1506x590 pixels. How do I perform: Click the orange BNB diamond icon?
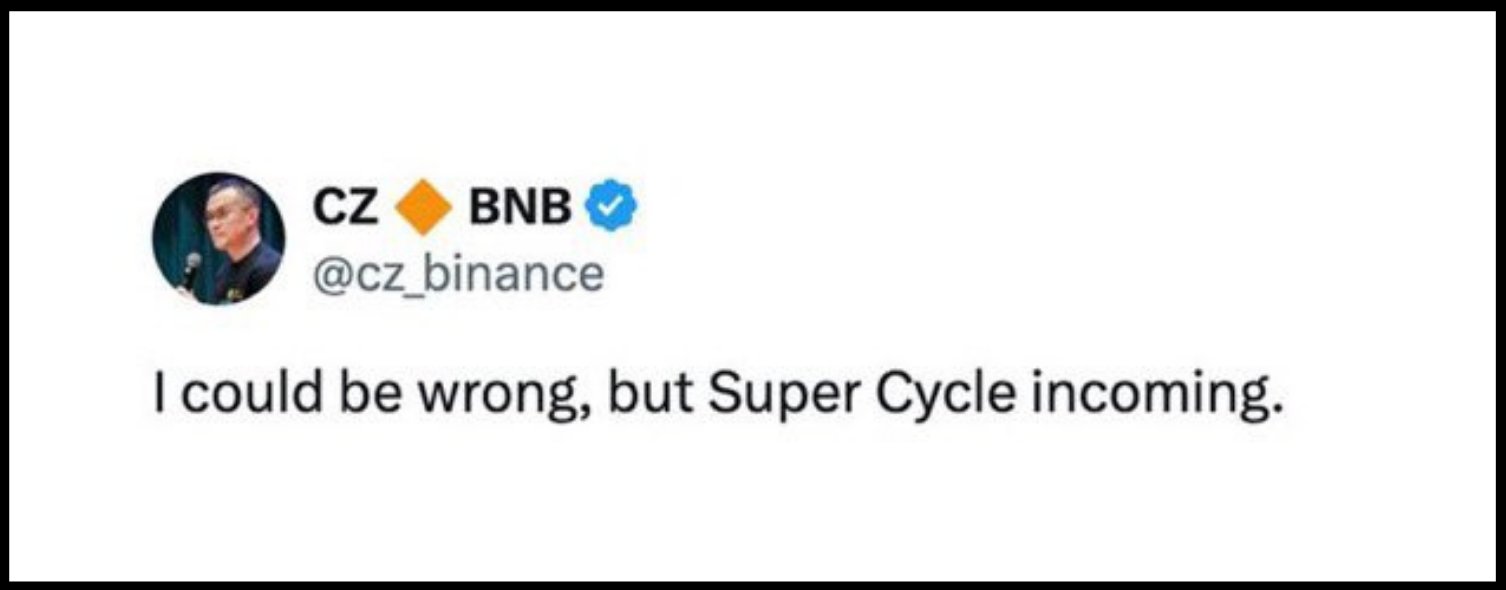pyautogui.click(x=422, y=207)
